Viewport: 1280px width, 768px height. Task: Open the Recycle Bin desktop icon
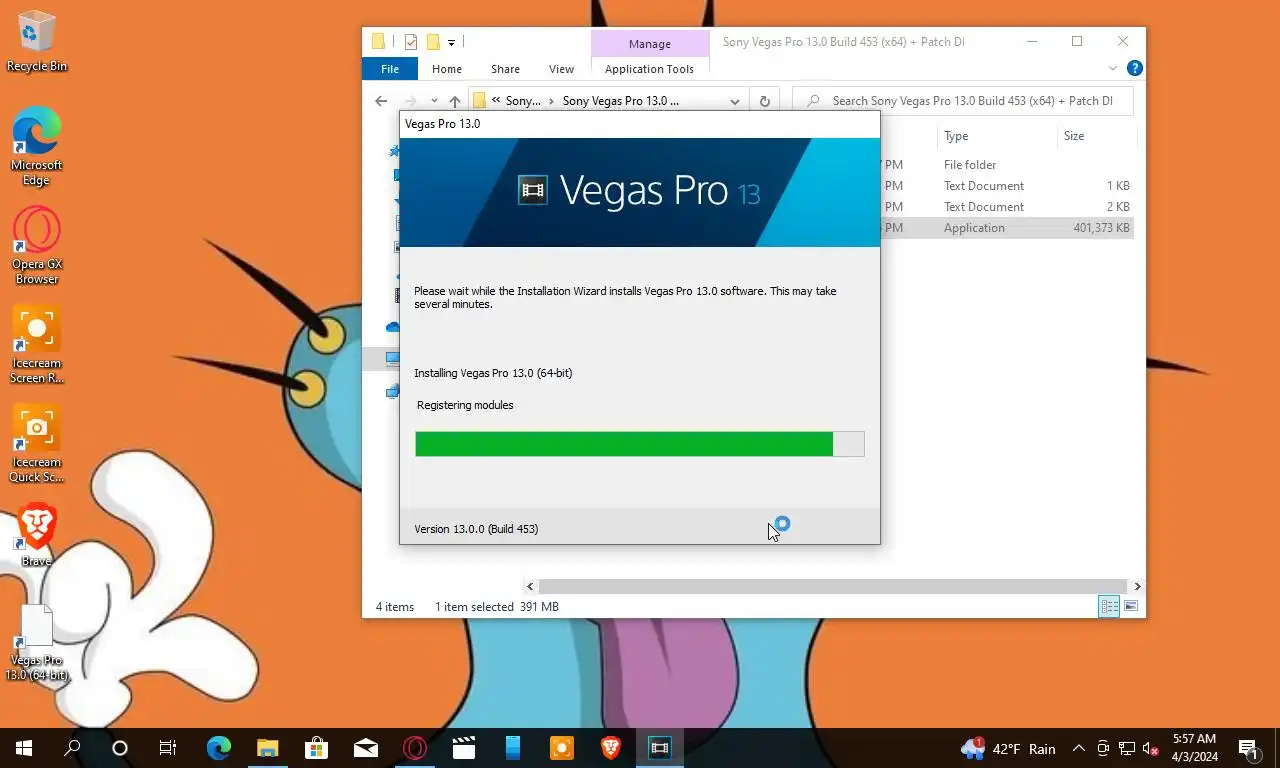37,41
